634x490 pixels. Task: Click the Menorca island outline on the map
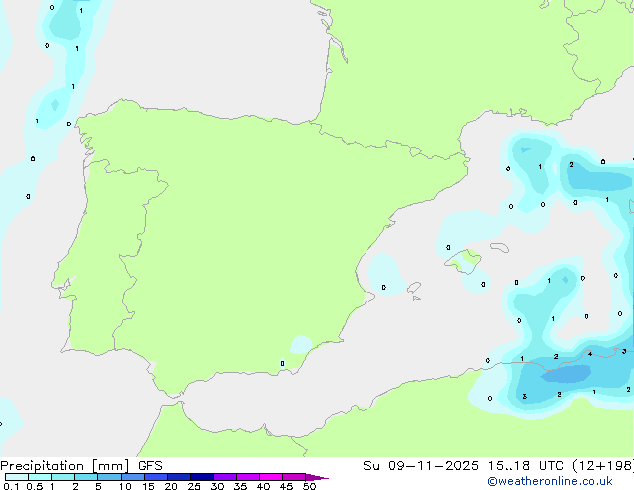[499, 247]
